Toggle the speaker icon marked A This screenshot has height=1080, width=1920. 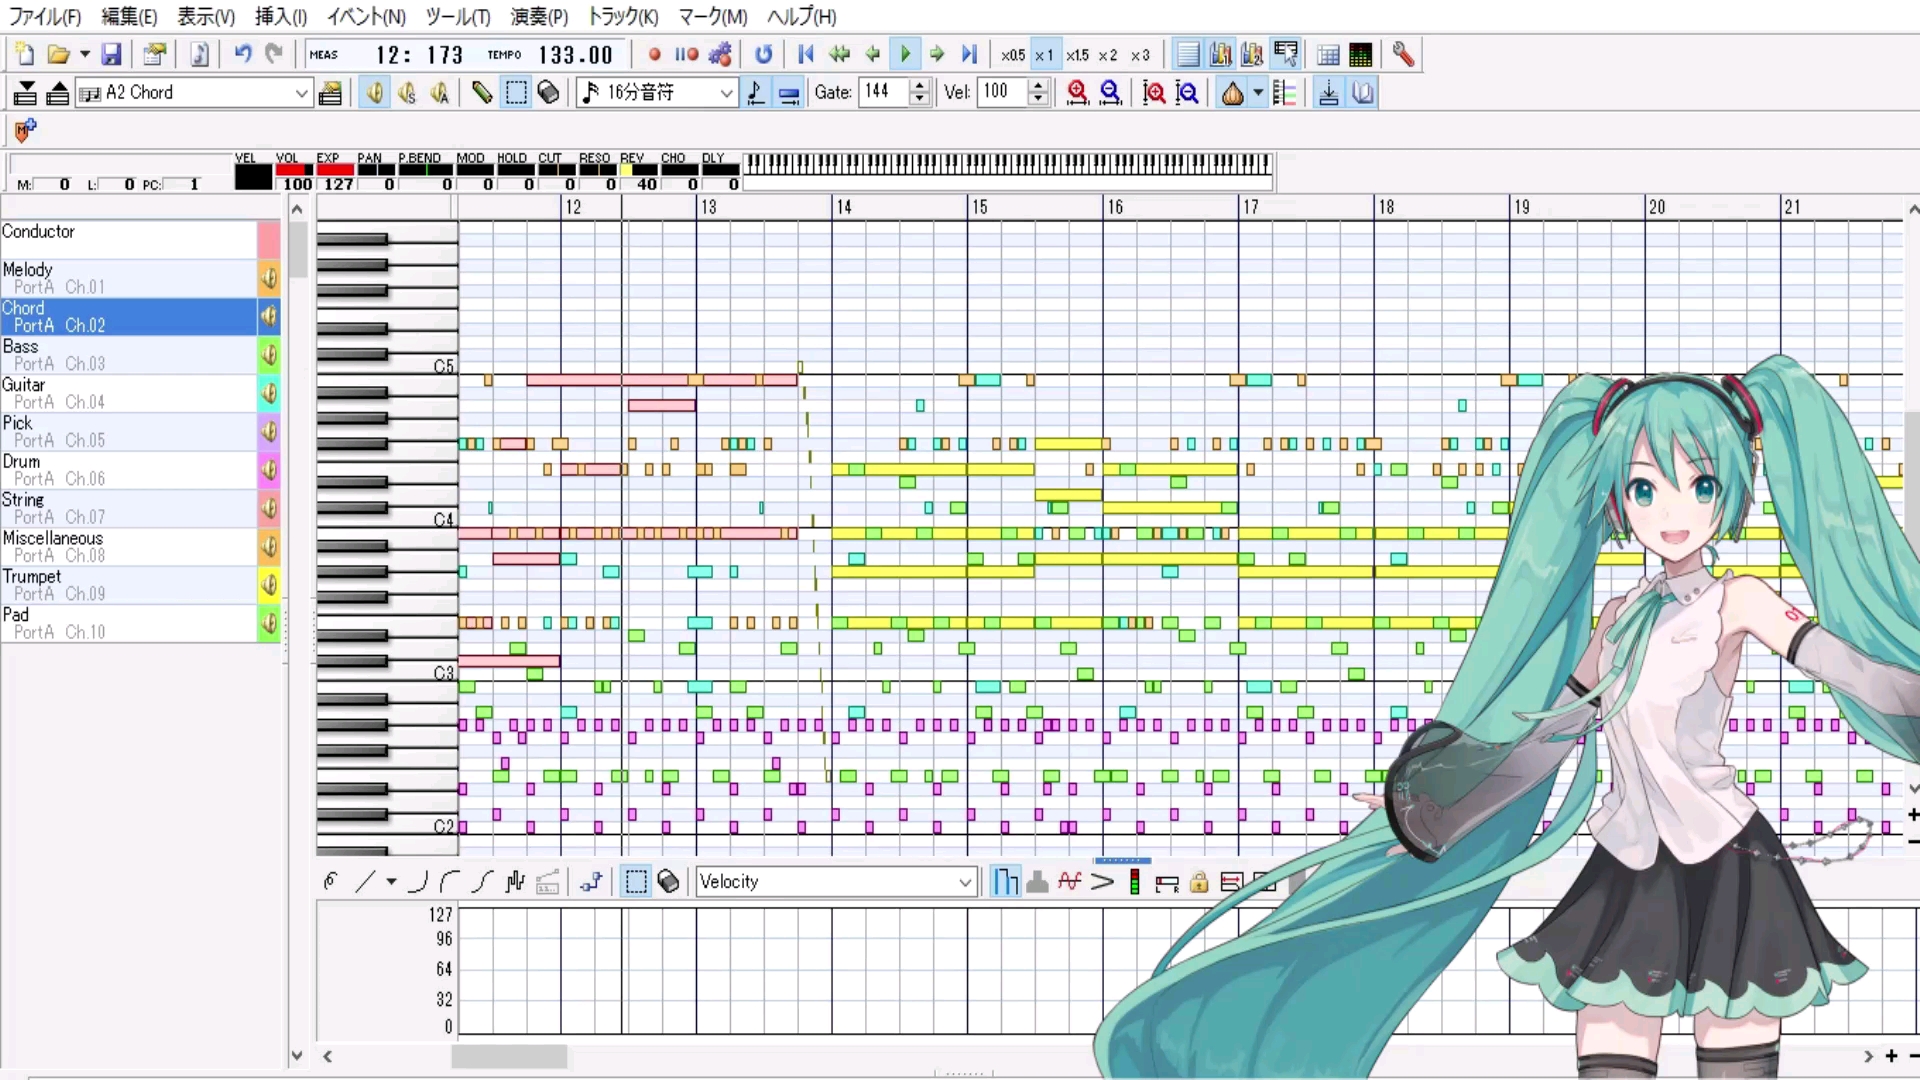[440, 93]
